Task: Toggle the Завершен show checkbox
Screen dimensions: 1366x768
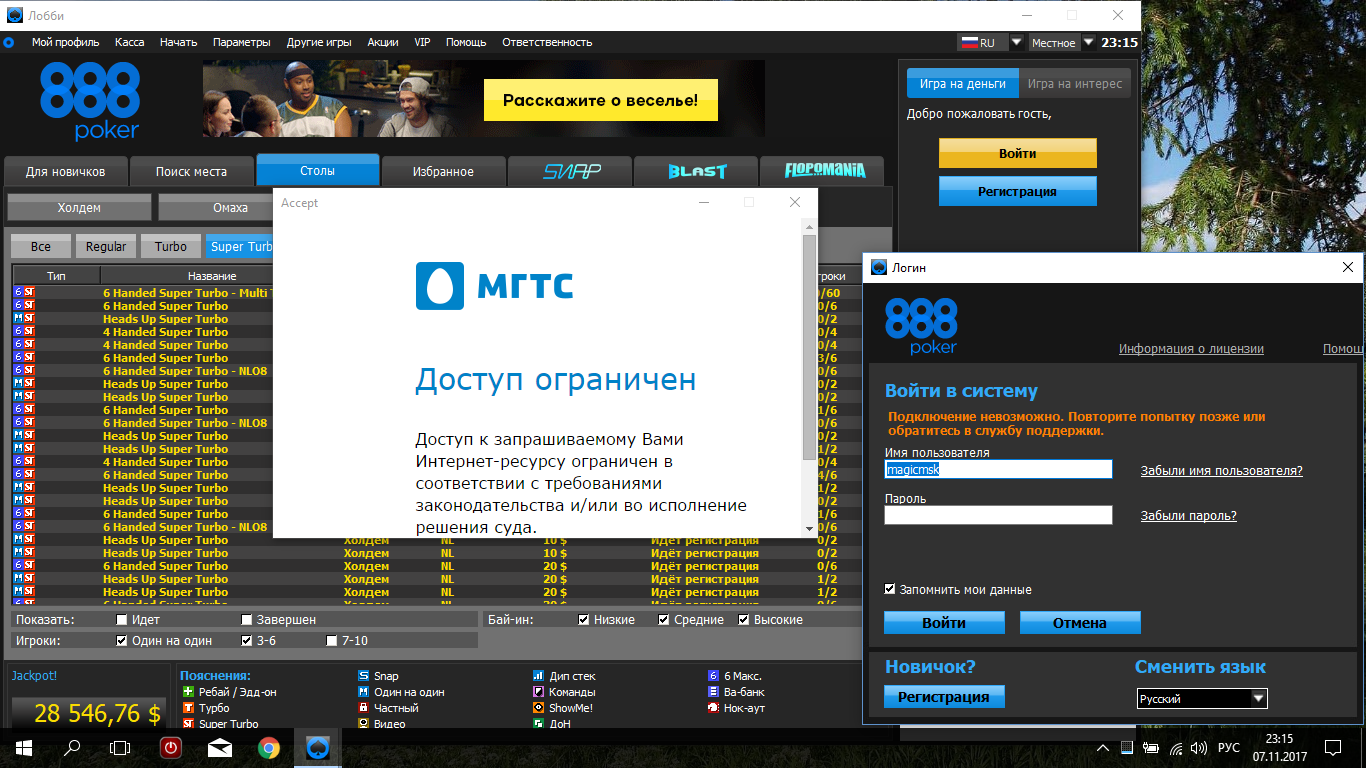Action: click(247, 620)
